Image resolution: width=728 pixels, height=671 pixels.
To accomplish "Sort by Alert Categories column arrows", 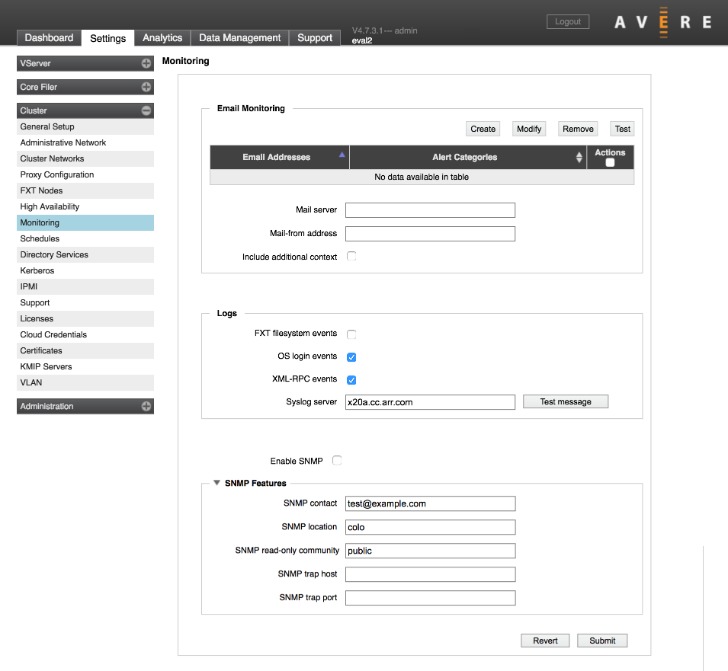I will (579, 157).
